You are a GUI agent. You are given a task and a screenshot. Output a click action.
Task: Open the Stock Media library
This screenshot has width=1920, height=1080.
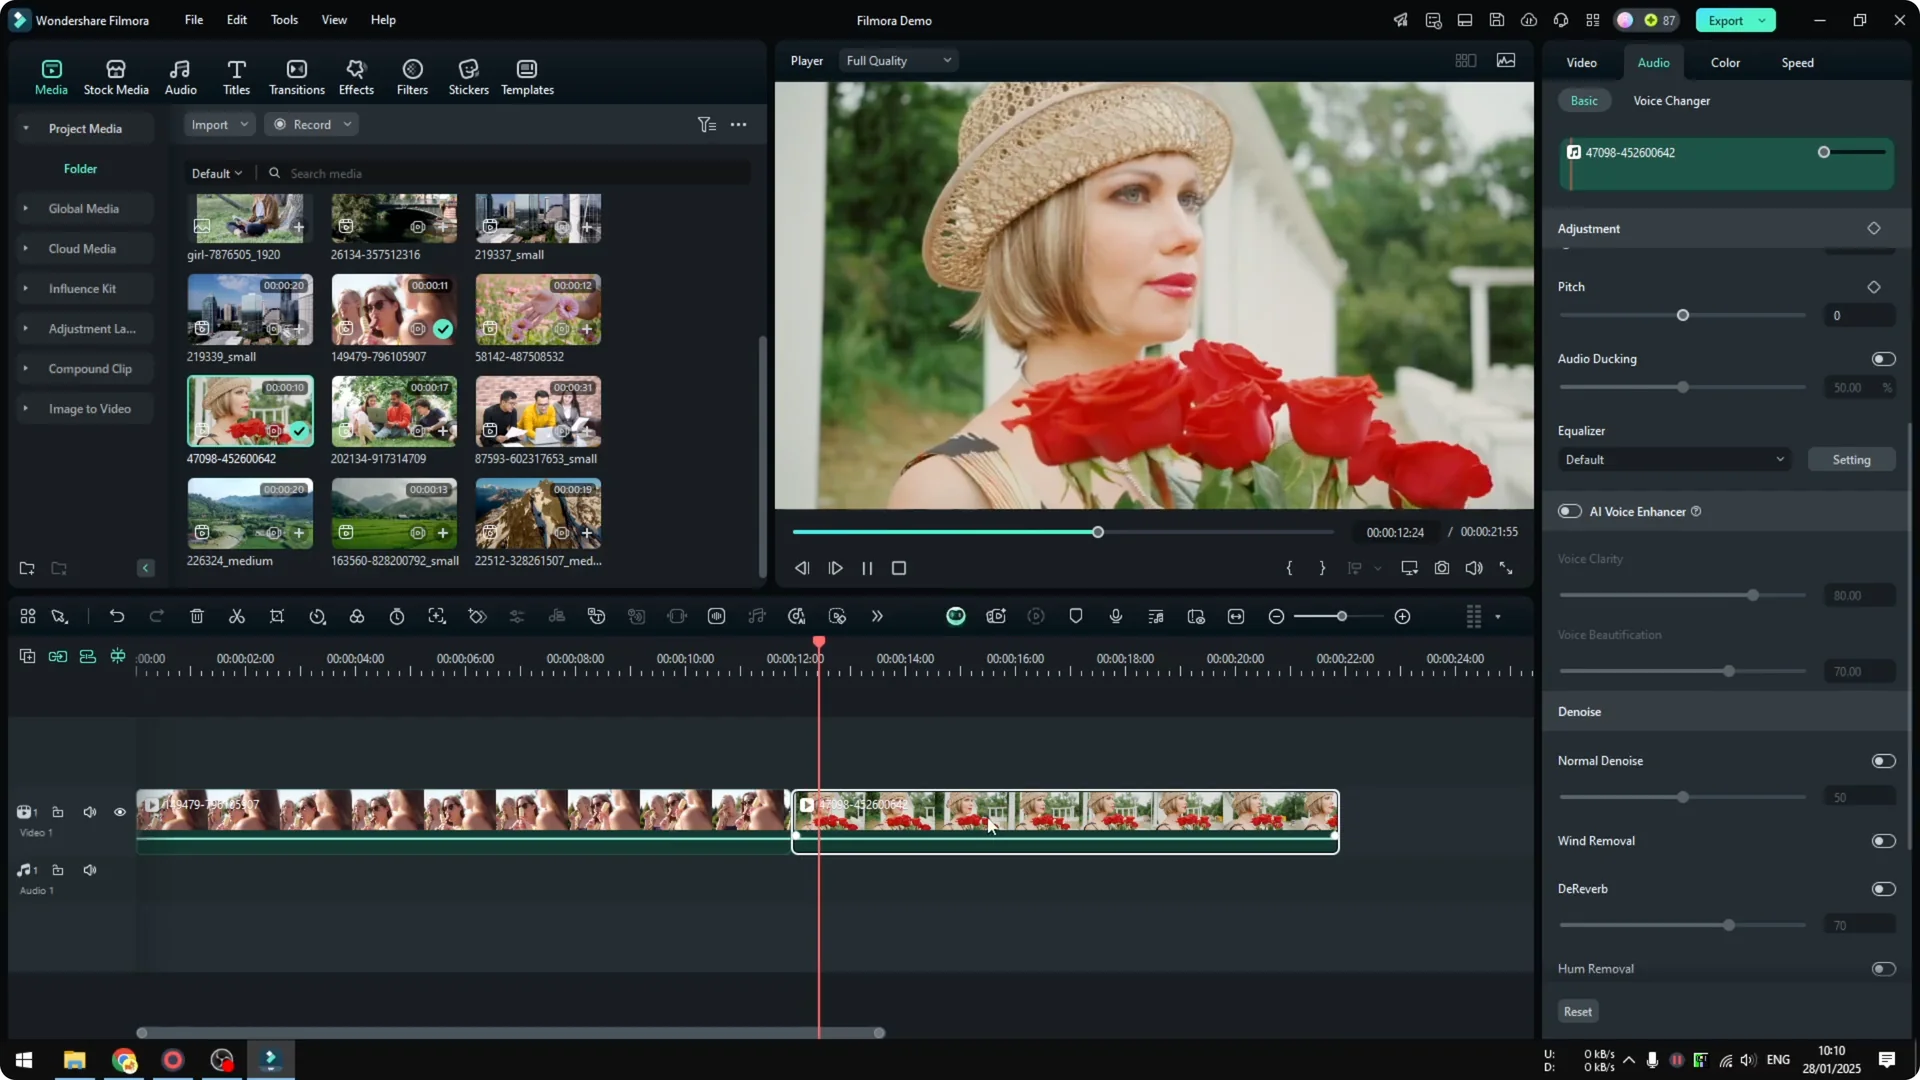[x=115, y=76]
